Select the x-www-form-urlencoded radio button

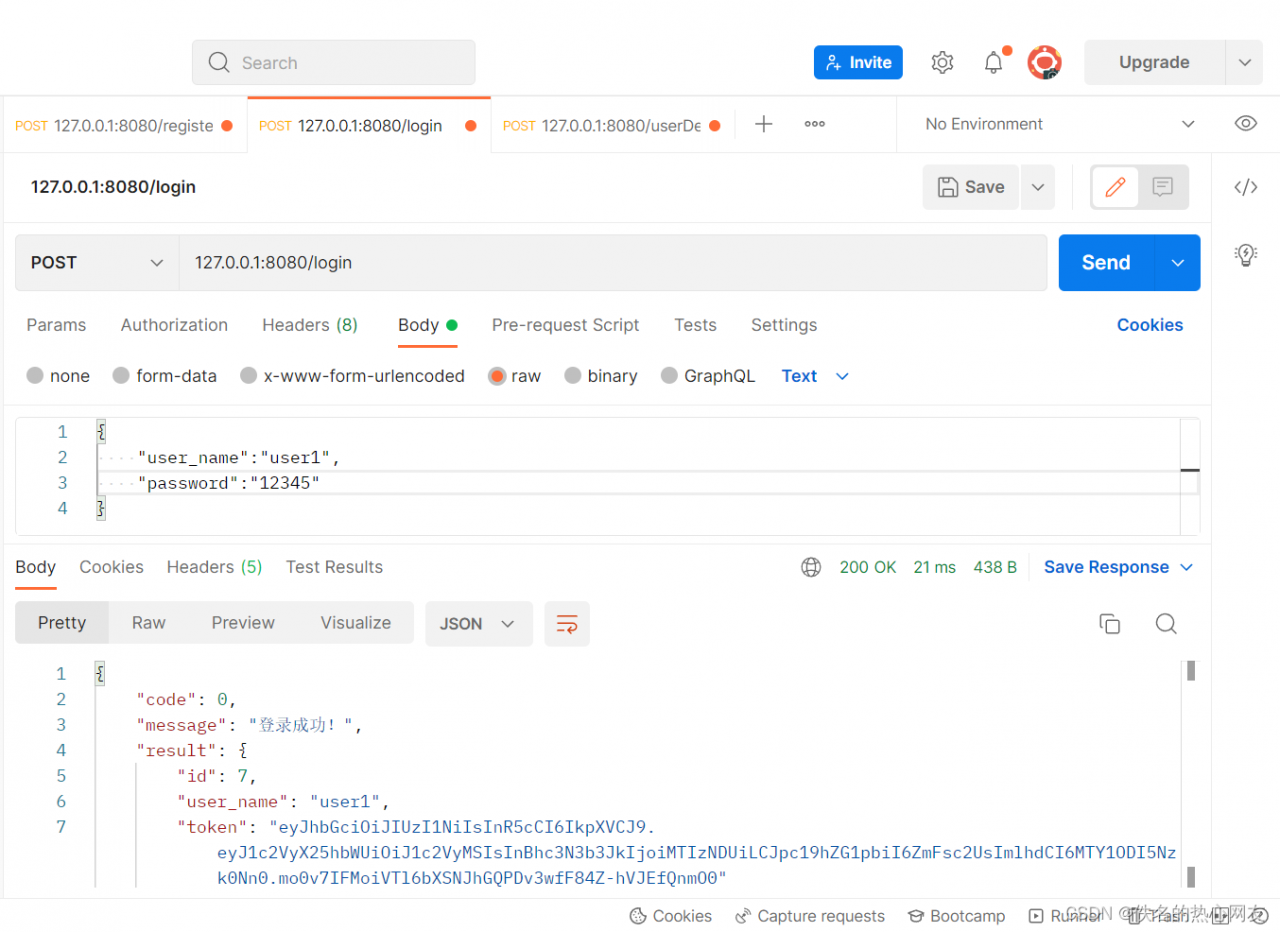[249, 376]
